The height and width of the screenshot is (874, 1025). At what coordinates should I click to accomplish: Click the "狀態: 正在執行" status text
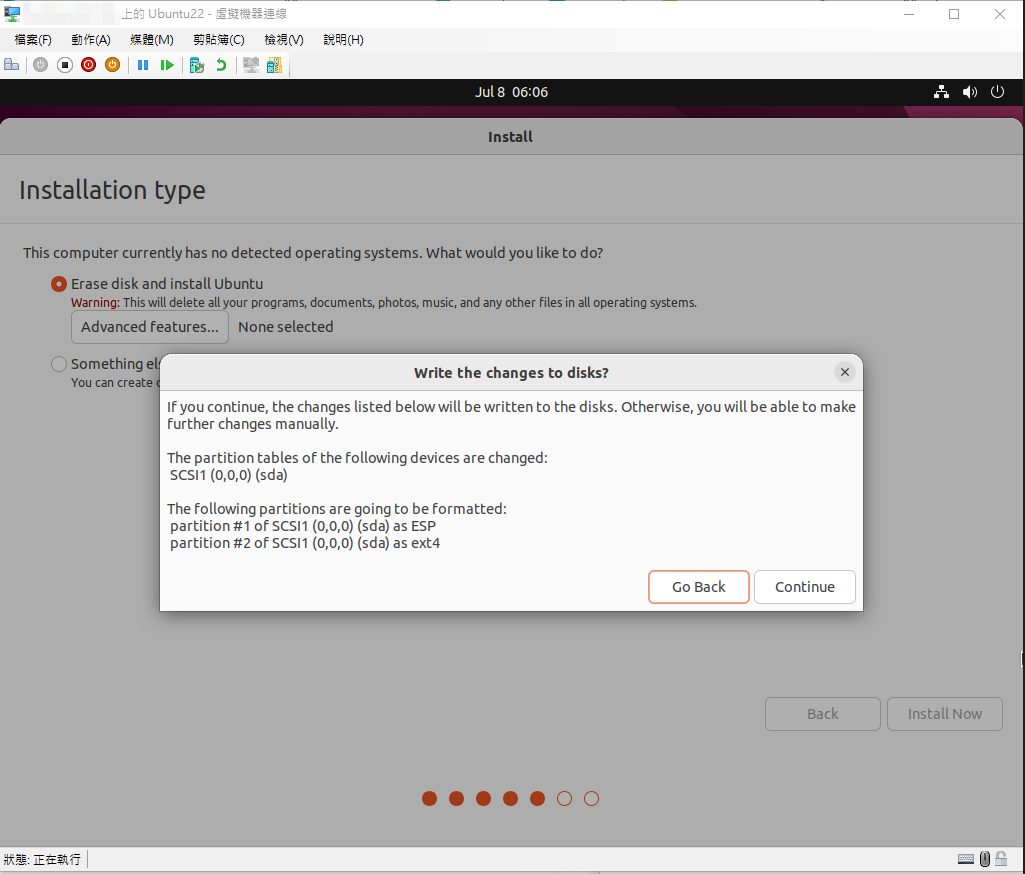42,859
